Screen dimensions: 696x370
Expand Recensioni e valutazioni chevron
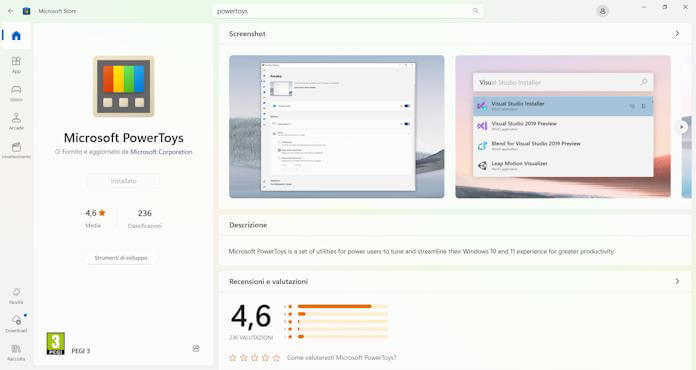677,281
